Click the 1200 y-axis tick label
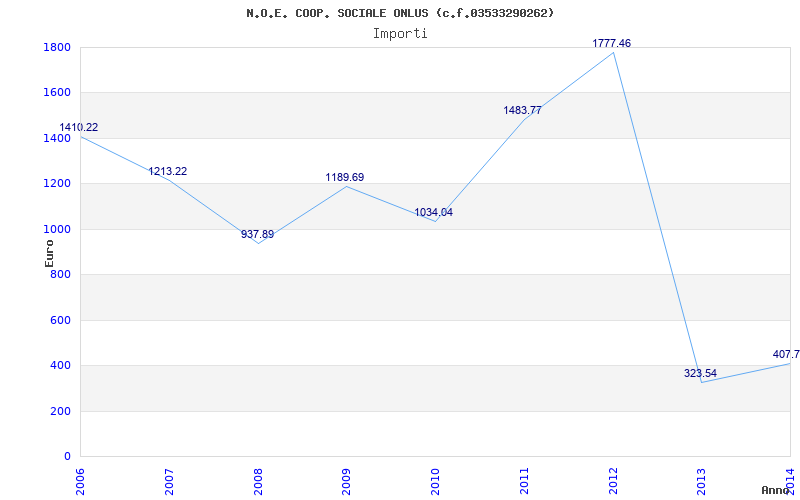Viewport: 800px width, 500px height. pyautogui.click(x=58, y=184)
